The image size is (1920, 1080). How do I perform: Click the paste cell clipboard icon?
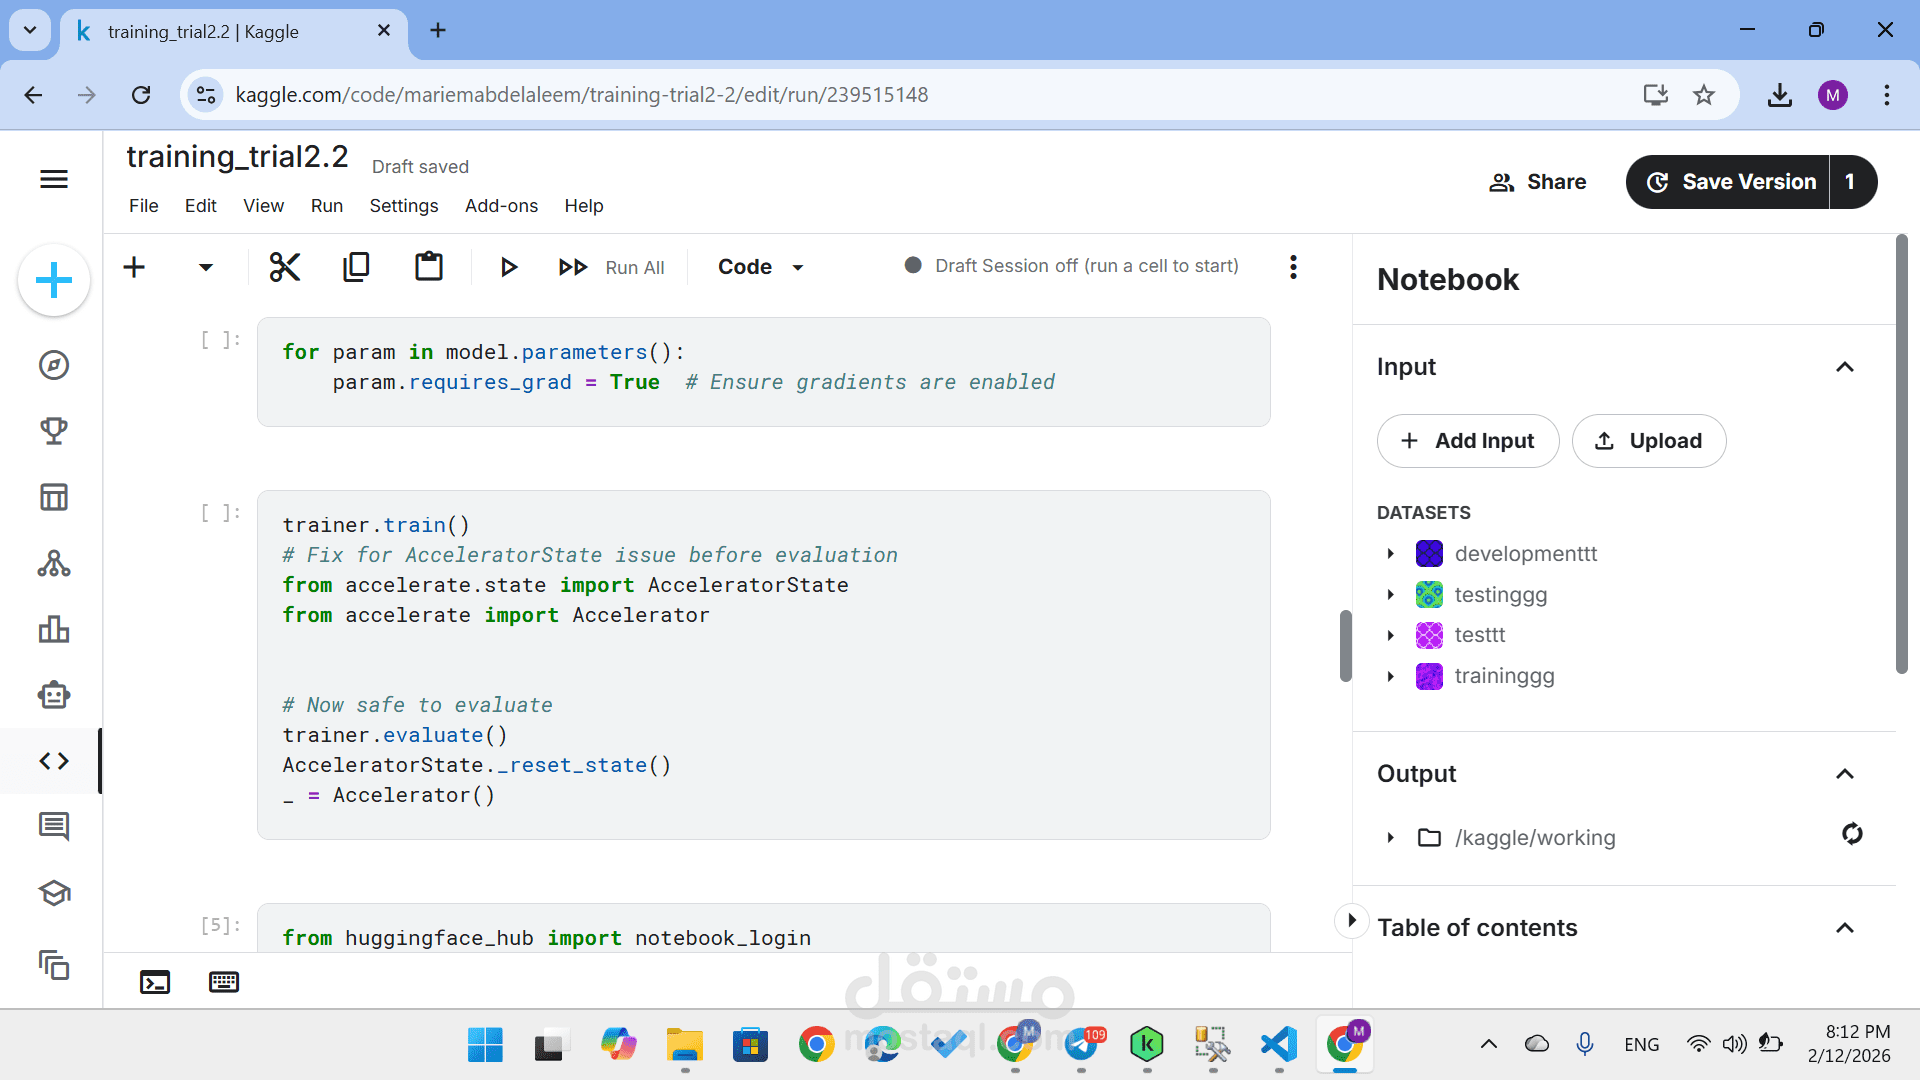[429, 267]
